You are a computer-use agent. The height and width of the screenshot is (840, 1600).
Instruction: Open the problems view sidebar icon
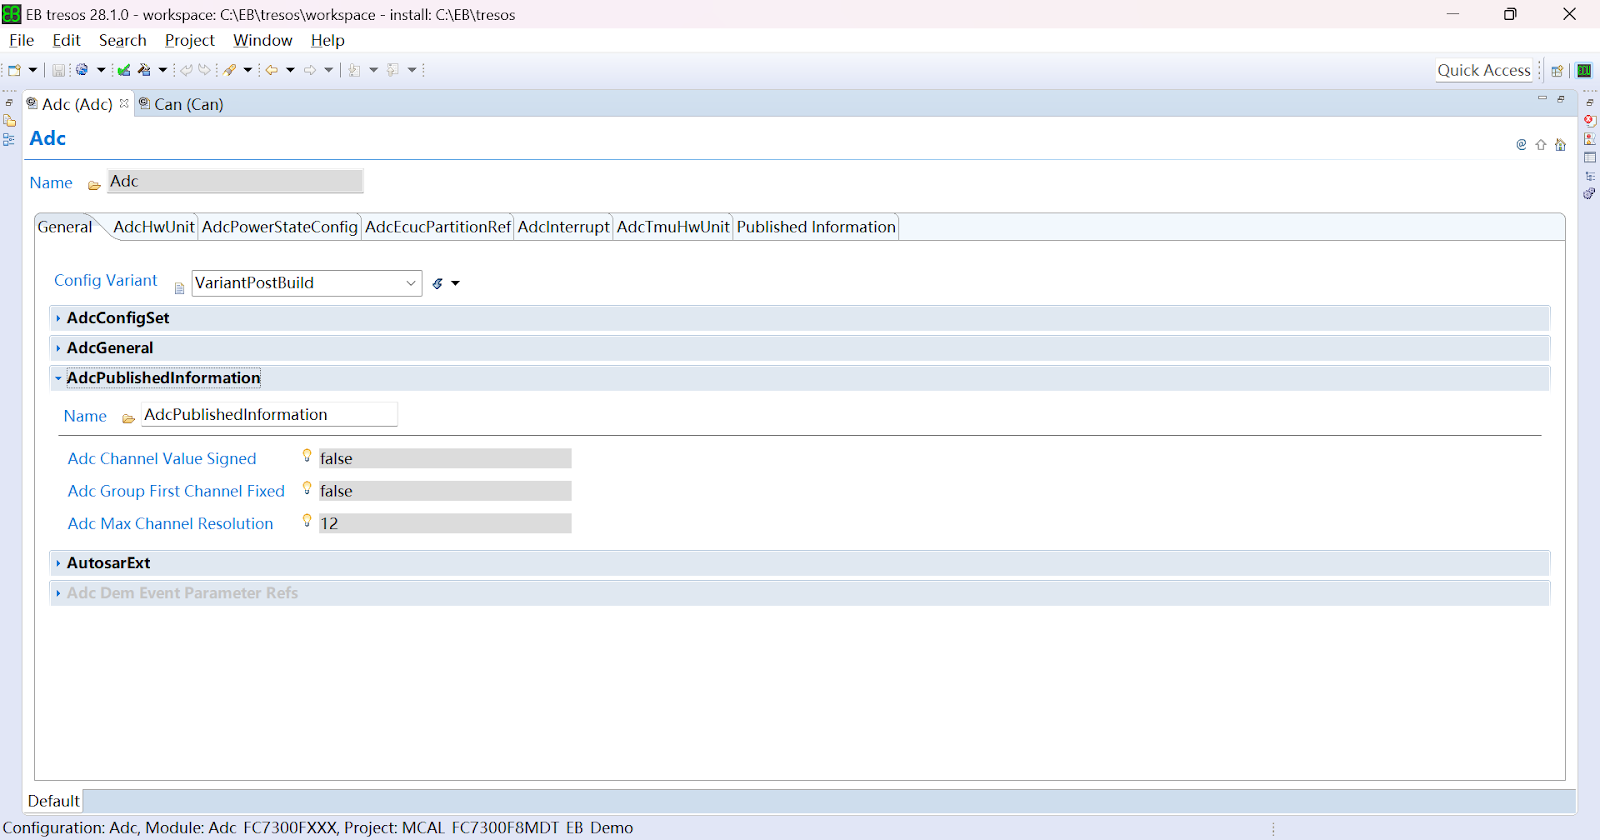click(x=1590, y=139)
